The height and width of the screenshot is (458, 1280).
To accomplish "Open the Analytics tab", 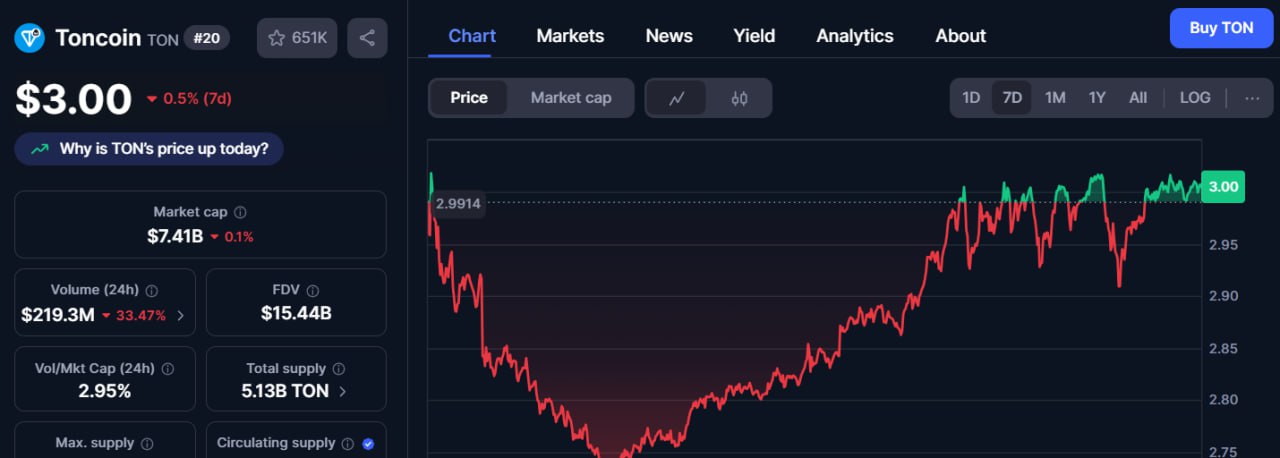I will [855, 36].
